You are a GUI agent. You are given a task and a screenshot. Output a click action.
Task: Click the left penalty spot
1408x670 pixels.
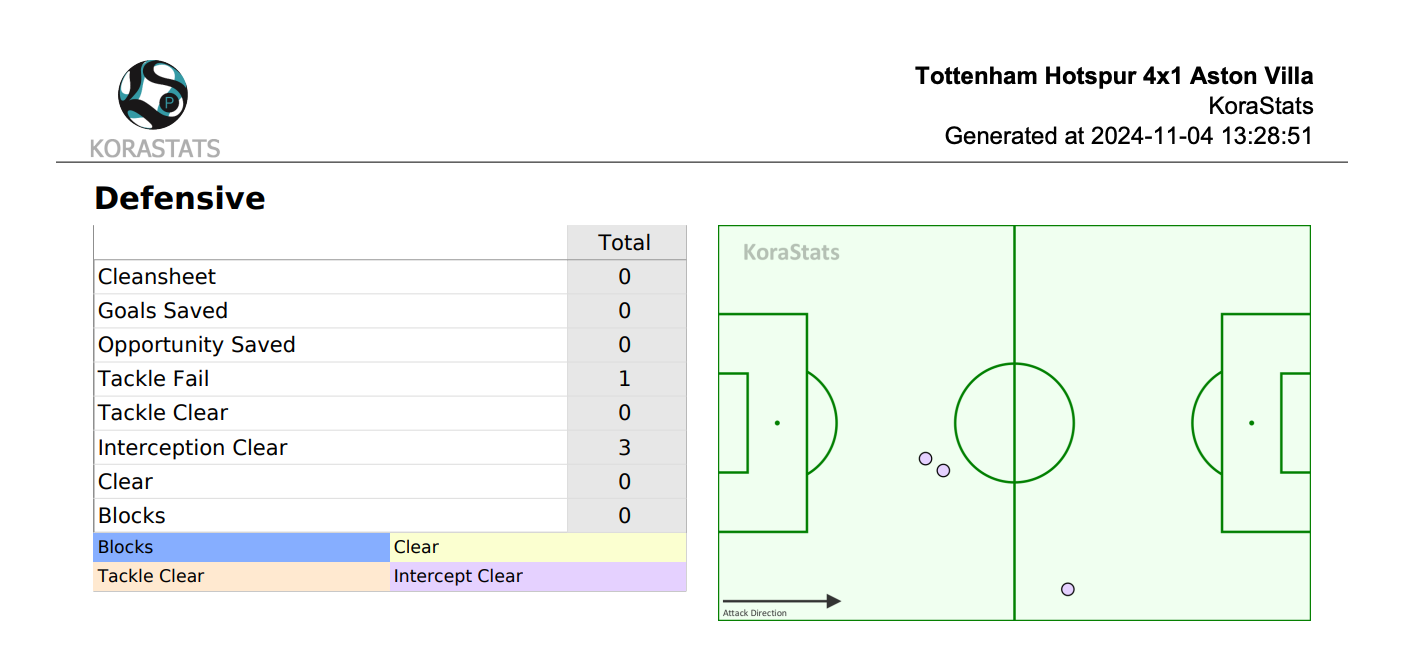(x=777, y=423)
